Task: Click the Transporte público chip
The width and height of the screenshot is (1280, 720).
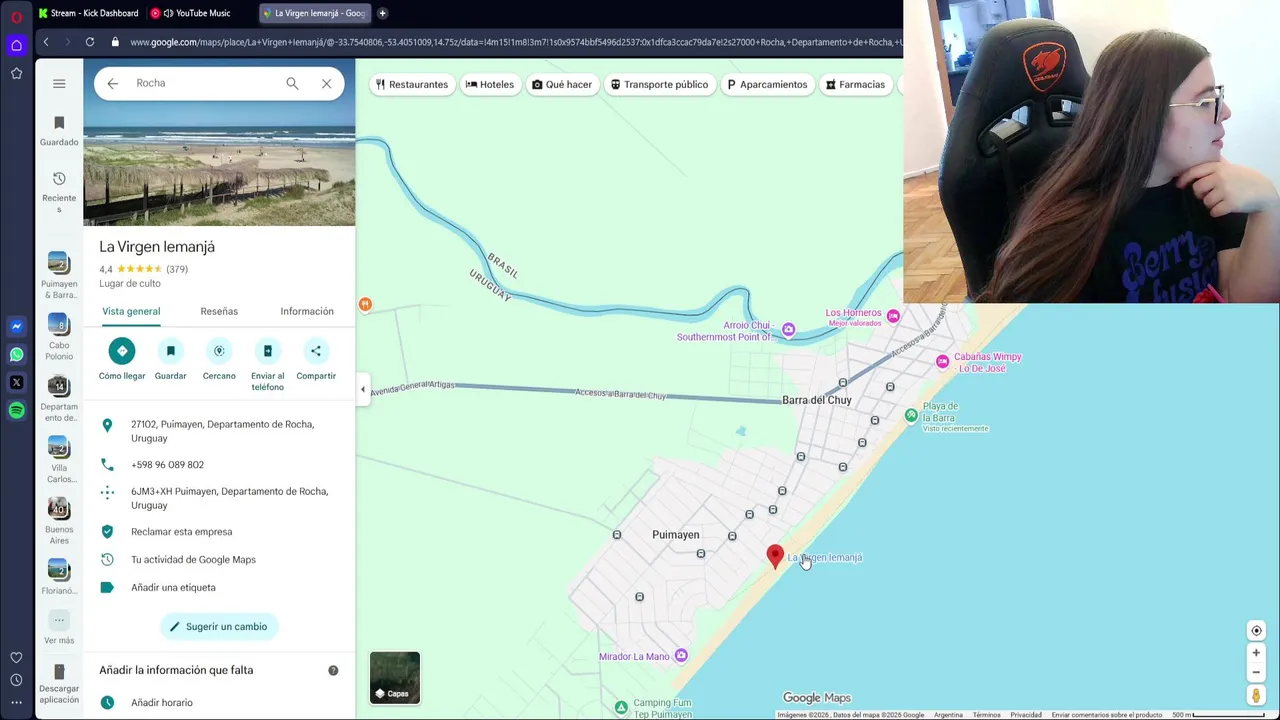Action: point(659,84)
